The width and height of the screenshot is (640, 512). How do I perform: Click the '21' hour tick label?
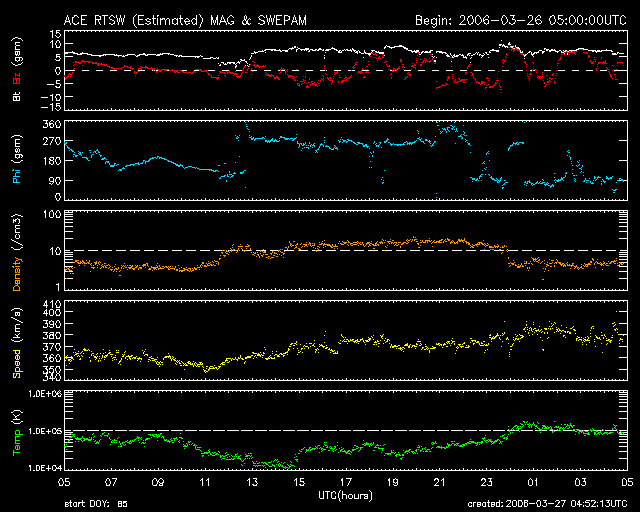tap(440, 482)
